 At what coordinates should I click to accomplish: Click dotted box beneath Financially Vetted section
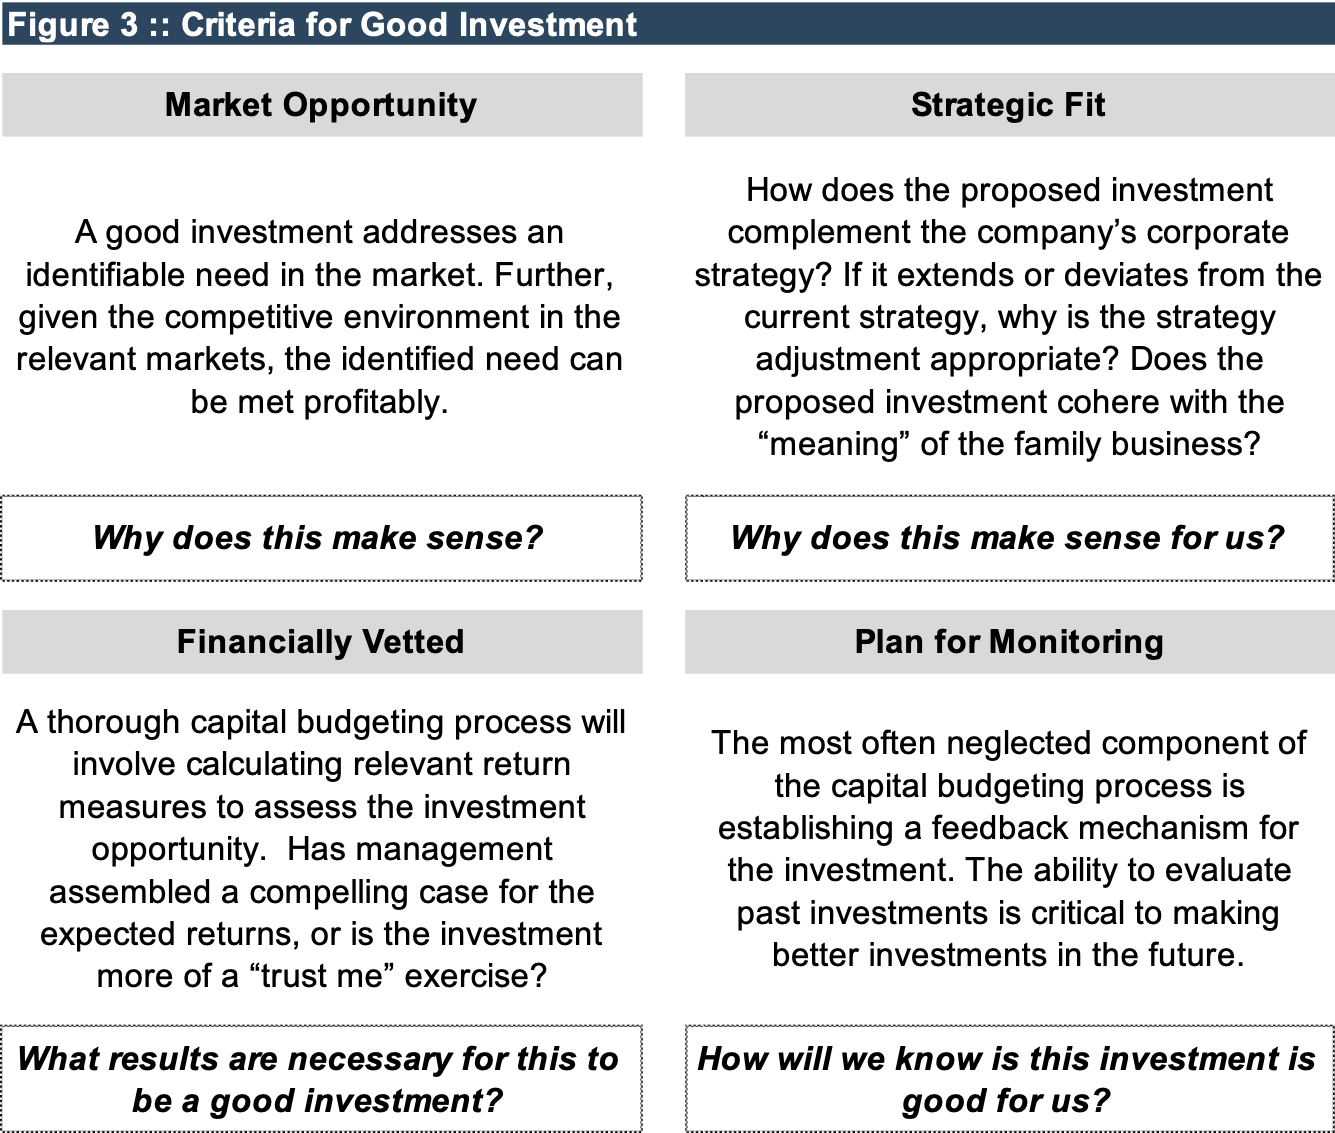tap(321, 1077)
